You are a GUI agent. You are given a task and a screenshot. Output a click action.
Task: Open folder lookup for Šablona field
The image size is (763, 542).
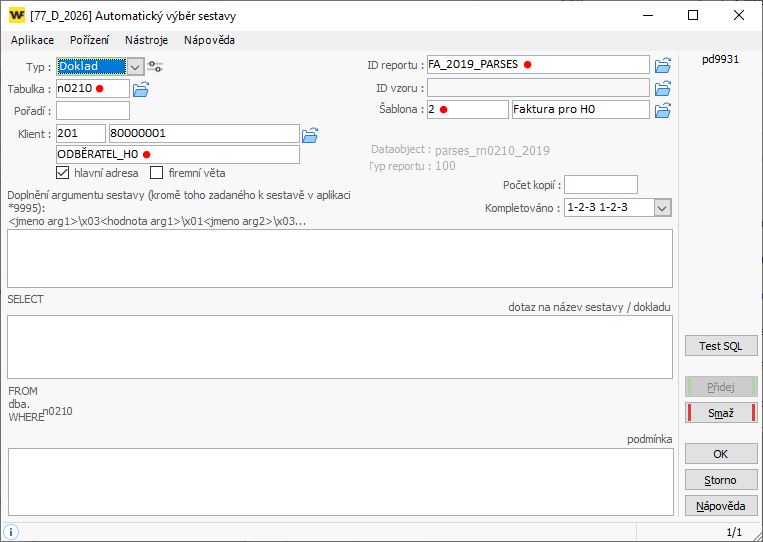coord(662,110)
